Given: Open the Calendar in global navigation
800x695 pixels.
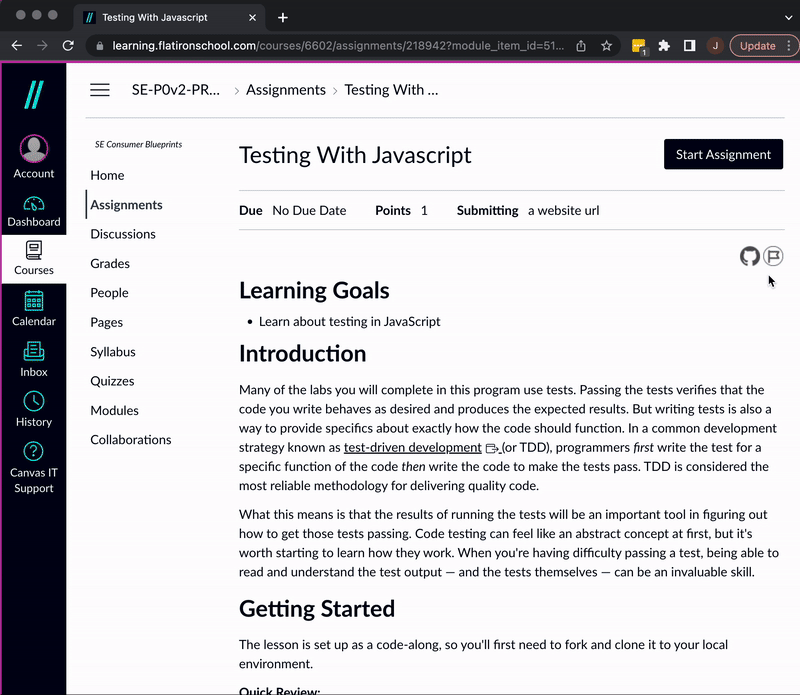Looking at the screenshot, I should tap(34, 309).
